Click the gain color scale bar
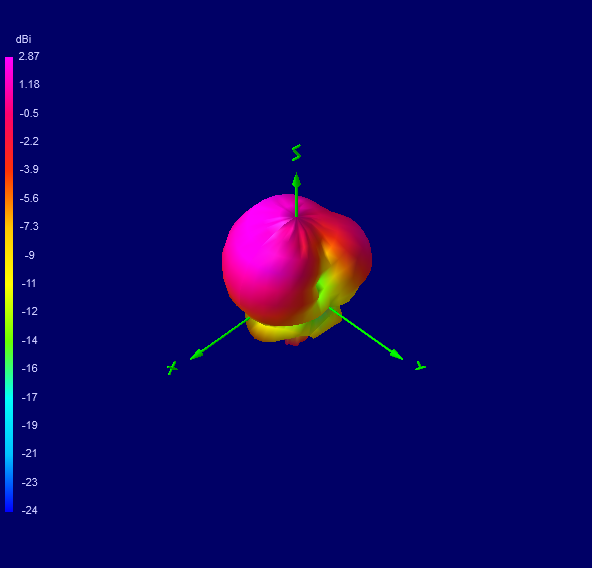 coord(9,284)
